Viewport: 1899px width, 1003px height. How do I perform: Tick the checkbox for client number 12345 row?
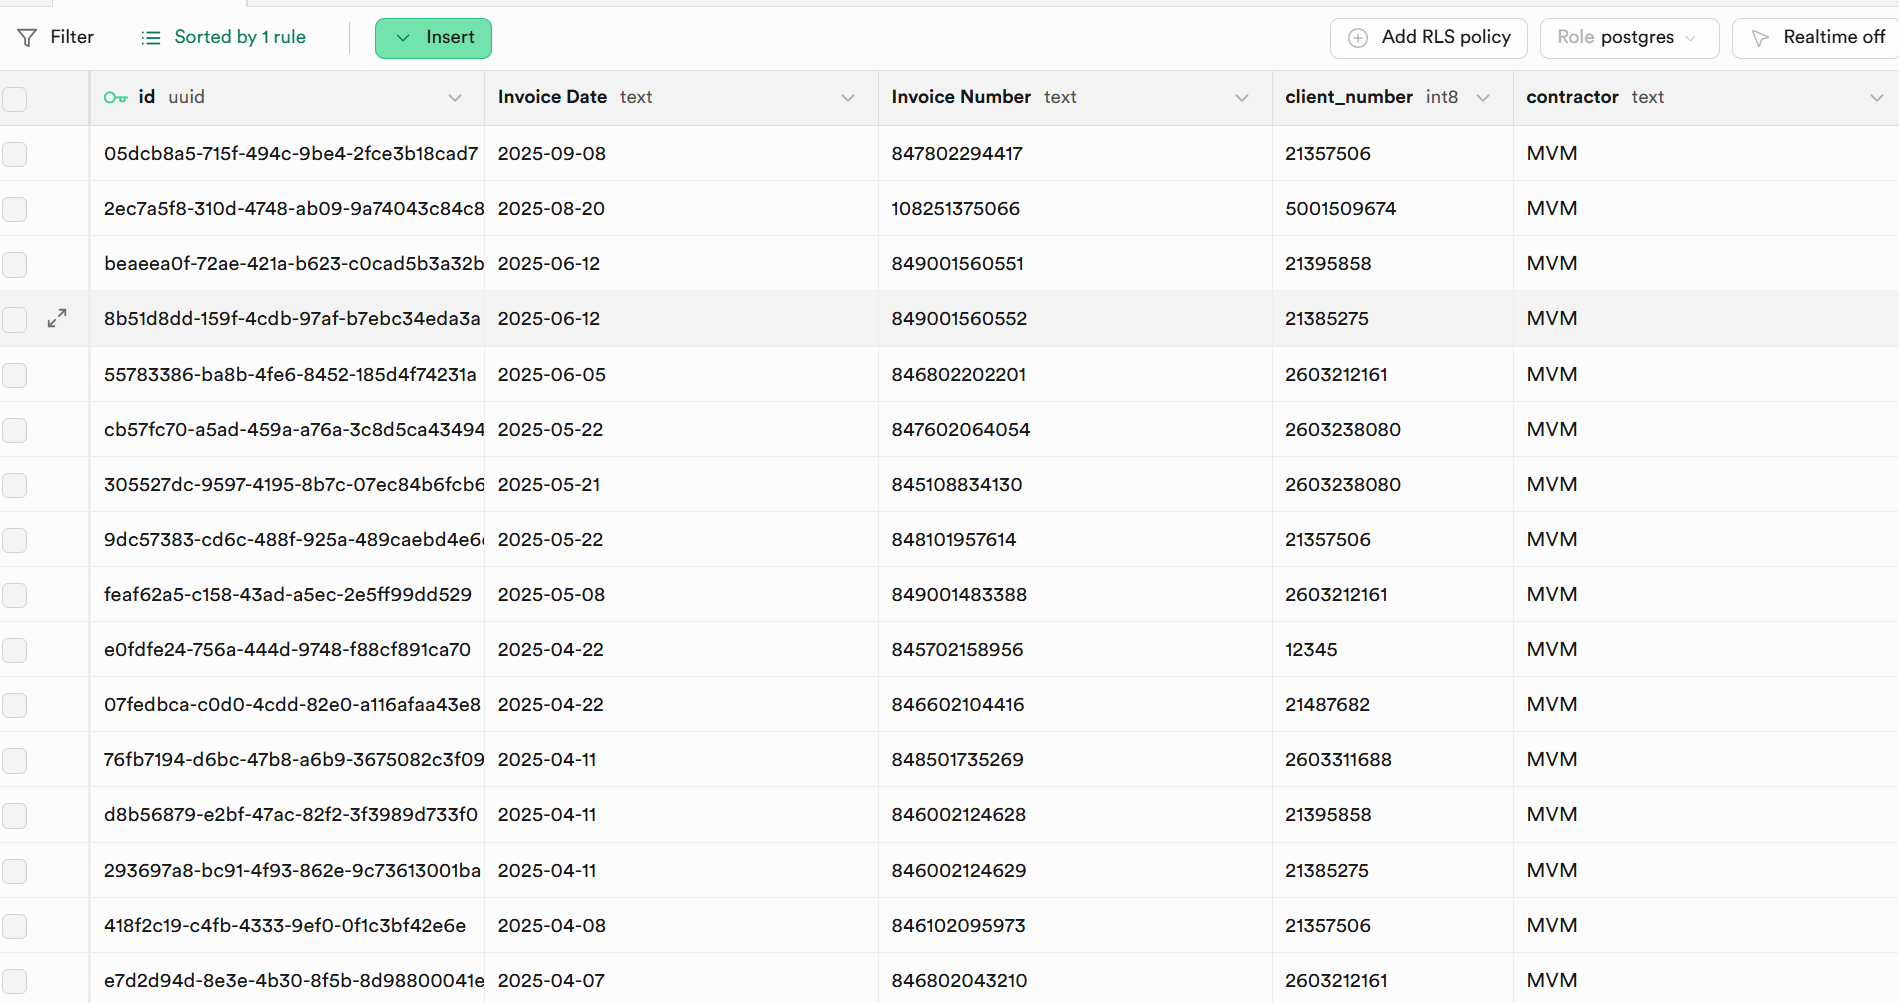15,650
